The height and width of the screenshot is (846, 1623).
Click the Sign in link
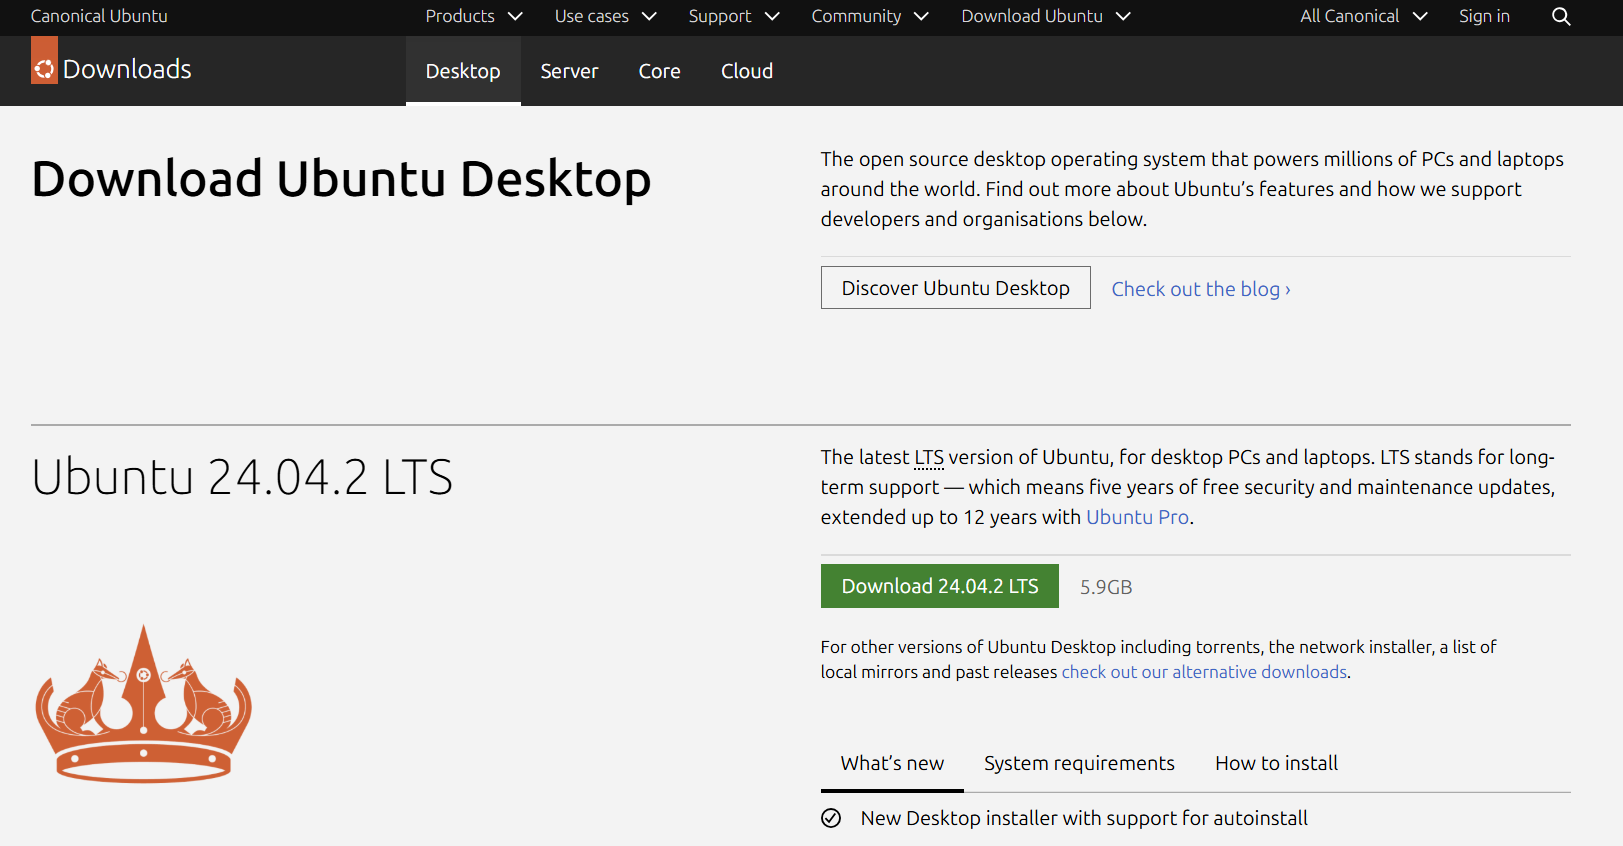[x=1484, y=16]
